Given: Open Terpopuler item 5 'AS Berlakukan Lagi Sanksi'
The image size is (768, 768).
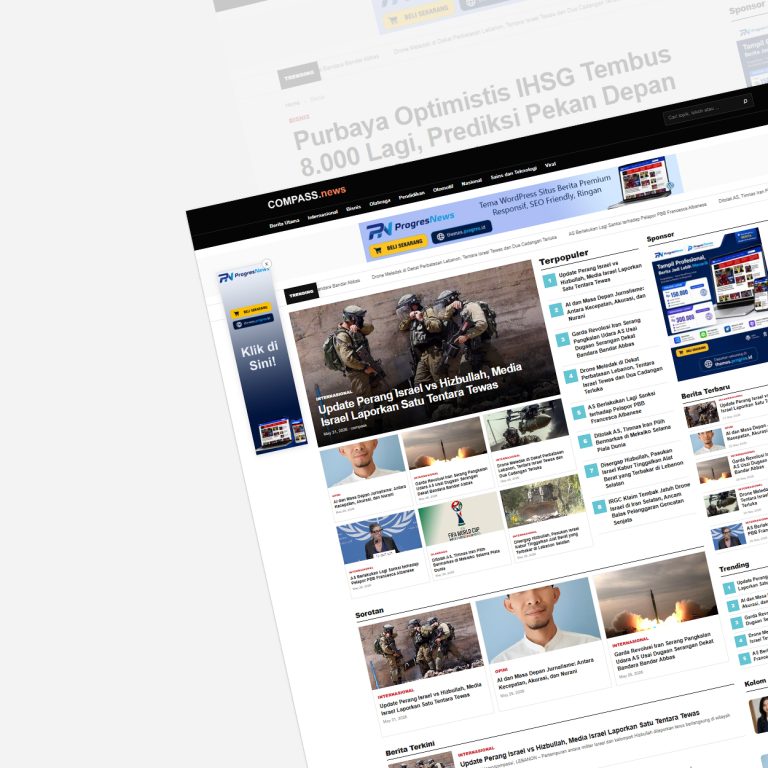Looking at the screenshot, I should click(x=622, y=407).
